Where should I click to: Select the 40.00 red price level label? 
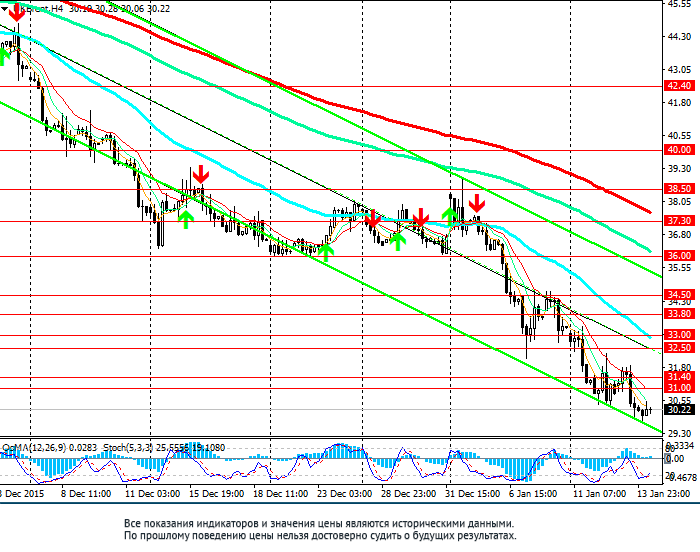point(679,150)
